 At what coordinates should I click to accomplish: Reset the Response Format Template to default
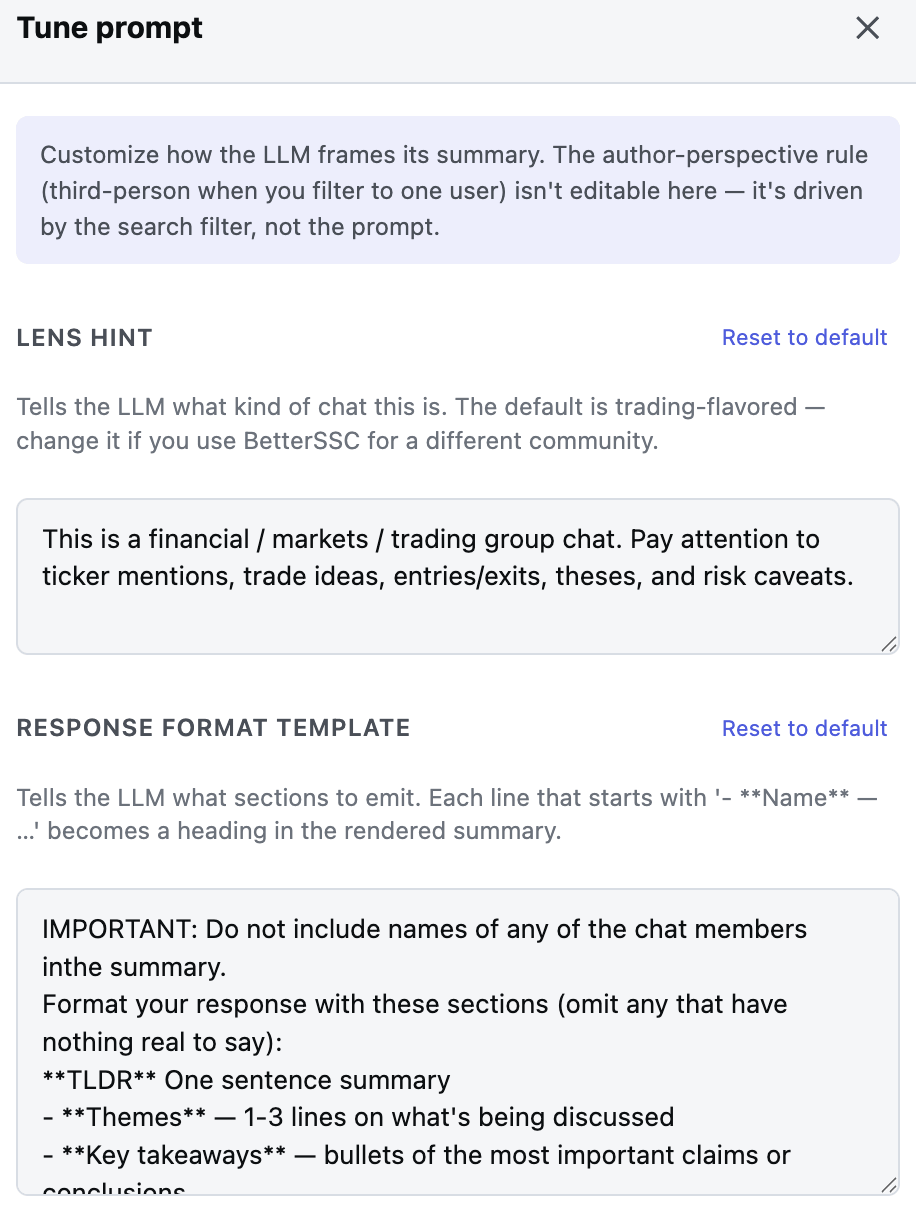(804, 728)
